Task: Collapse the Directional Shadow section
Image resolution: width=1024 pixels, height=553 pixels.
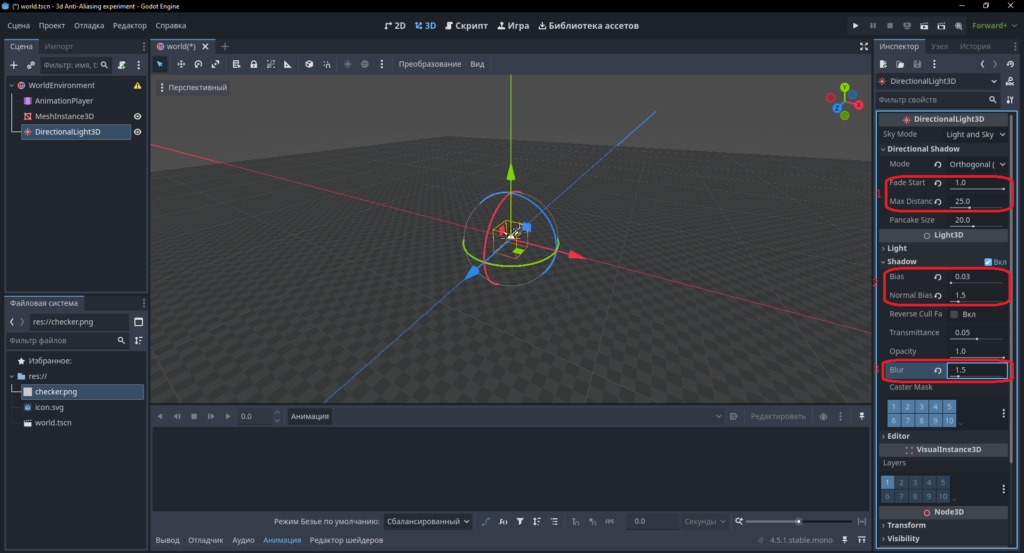Action: point(943,149)
